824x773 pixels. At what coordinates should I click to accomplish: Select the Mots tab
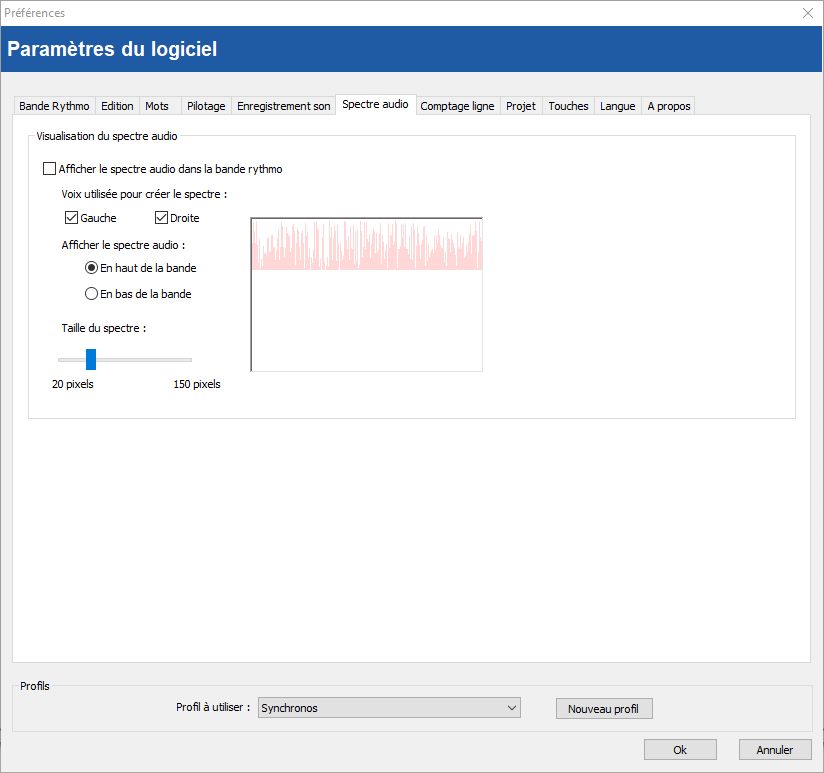pos(157,106)
